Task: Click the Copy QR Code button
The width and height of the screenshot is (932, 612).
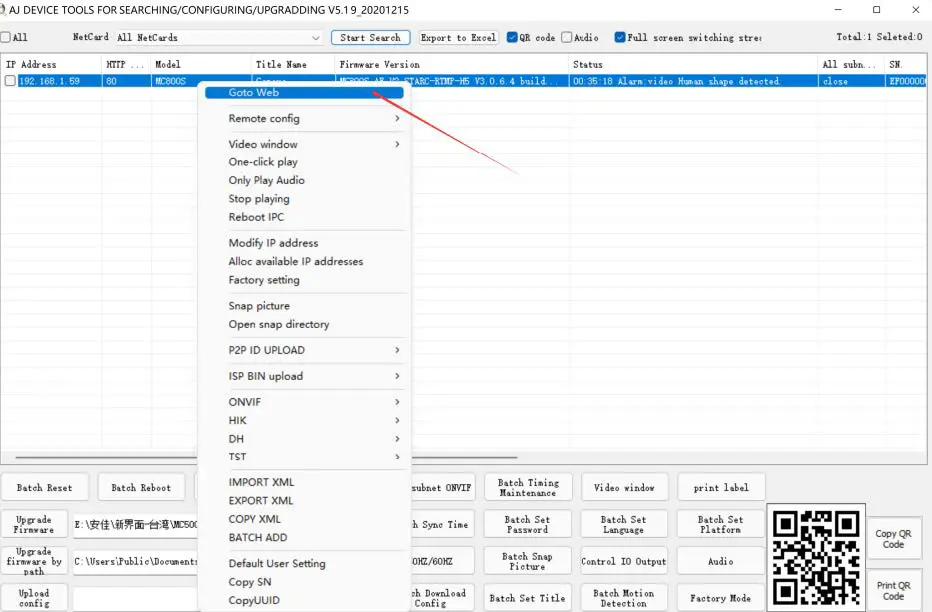Action: (x=893, y=539)
